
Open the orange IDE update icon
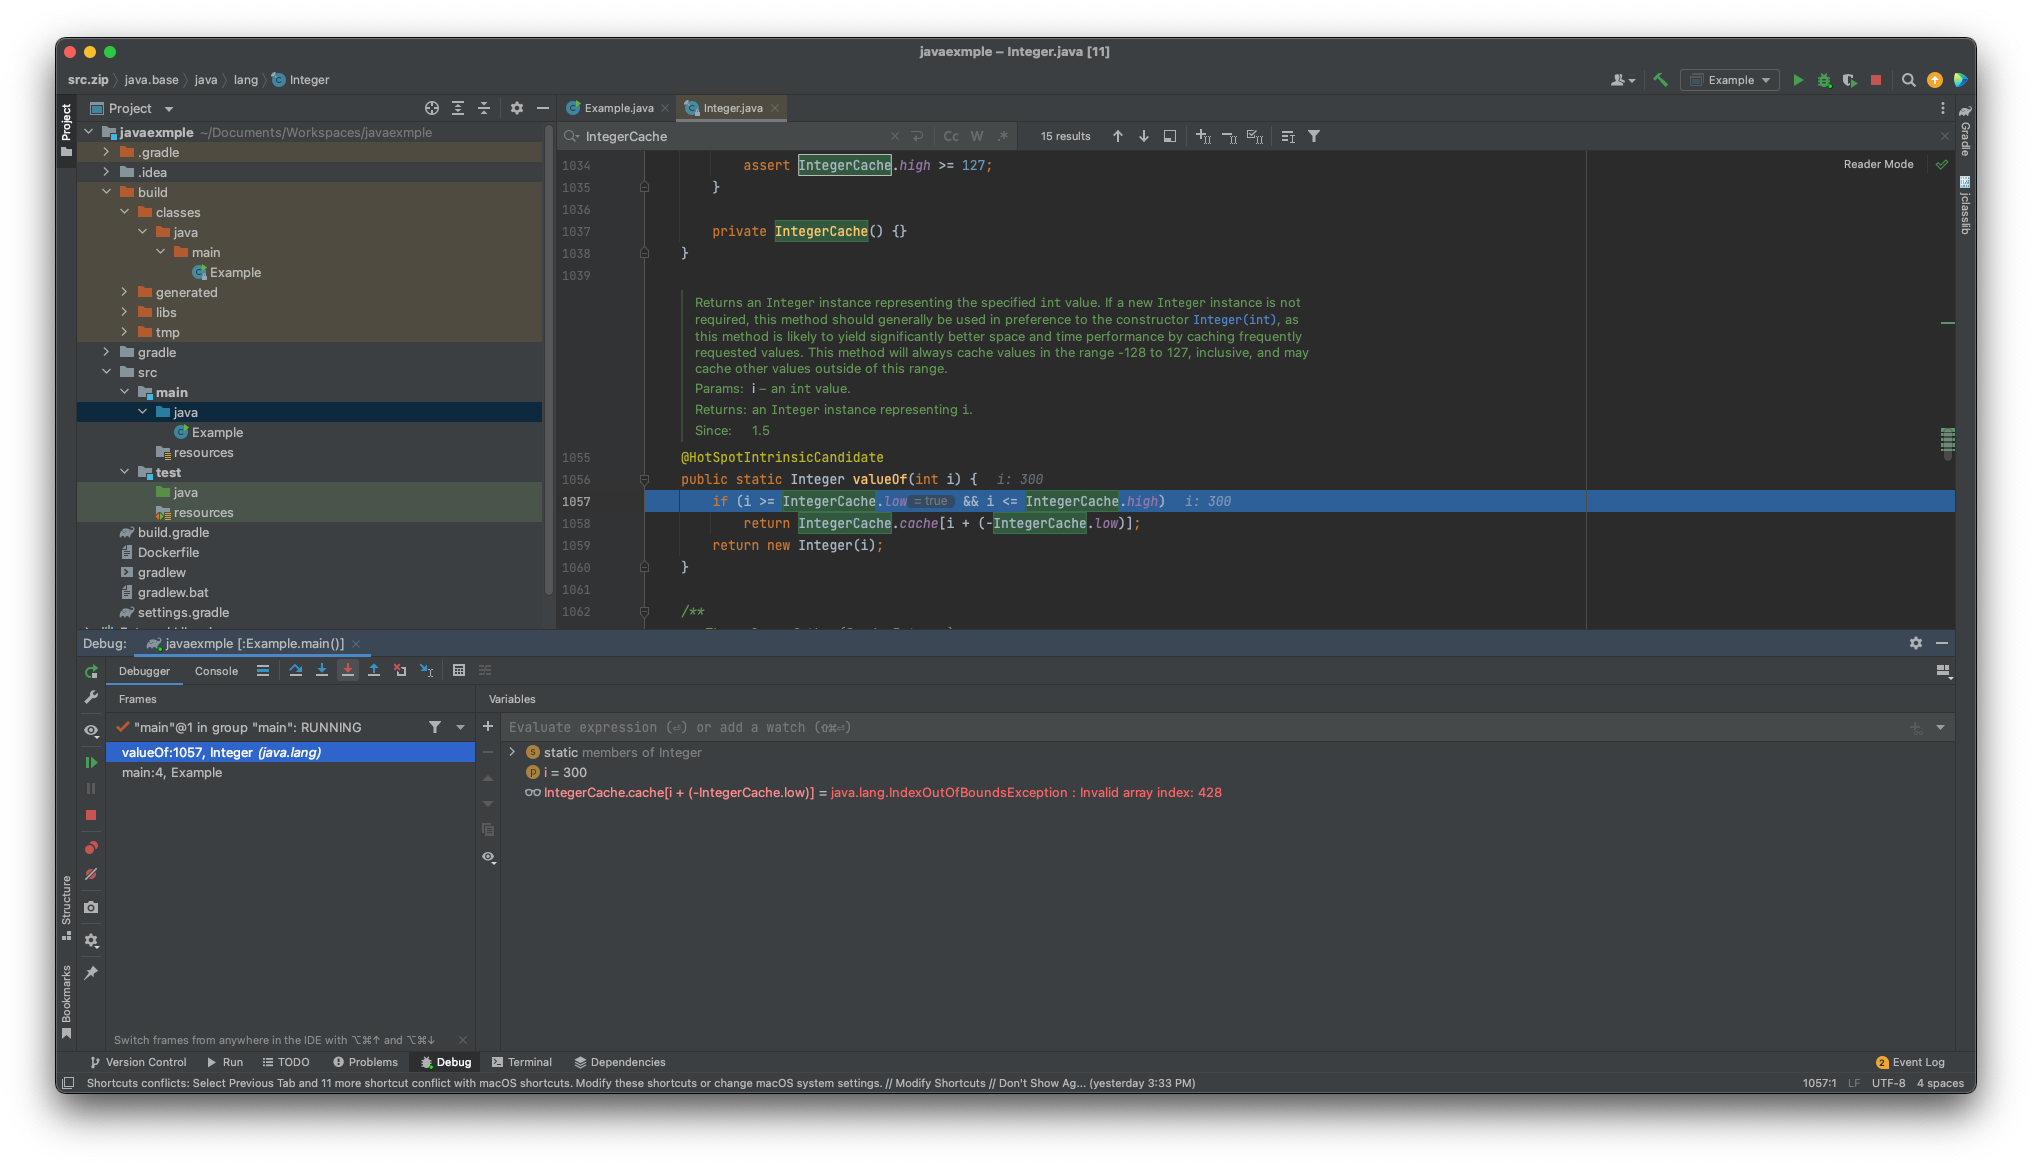pyautogui.click(x=1934, y=80)
